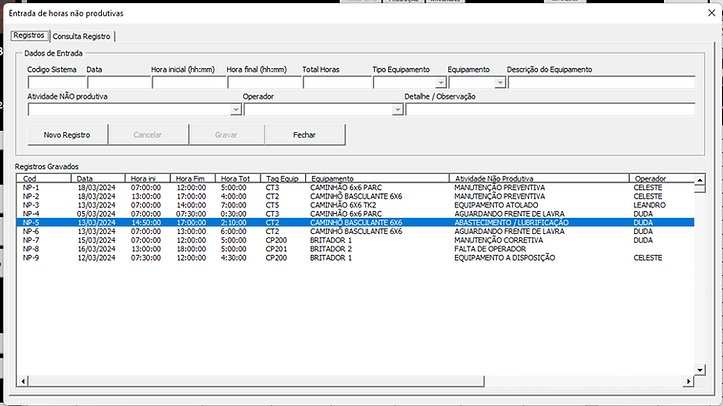Click the Data column header in list

pos(98,178)
